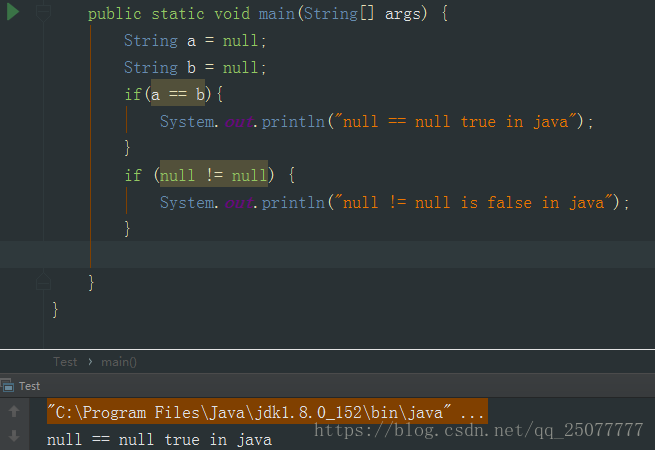This screenshot has width=655, height=450.
Task: Click the 'static' keyword in main declaration
Action: pyautogui.click(x=178, y=14)
